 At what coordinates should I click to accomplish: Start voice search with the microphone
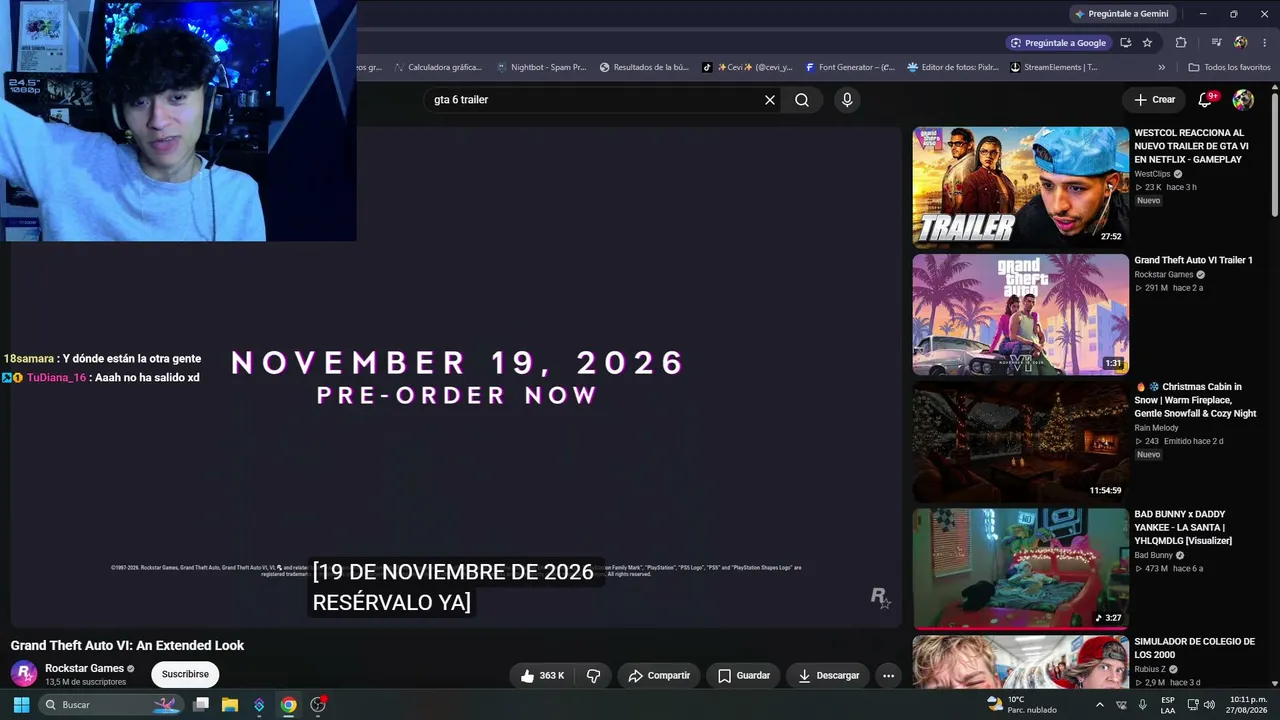click(x=847, y=100)
